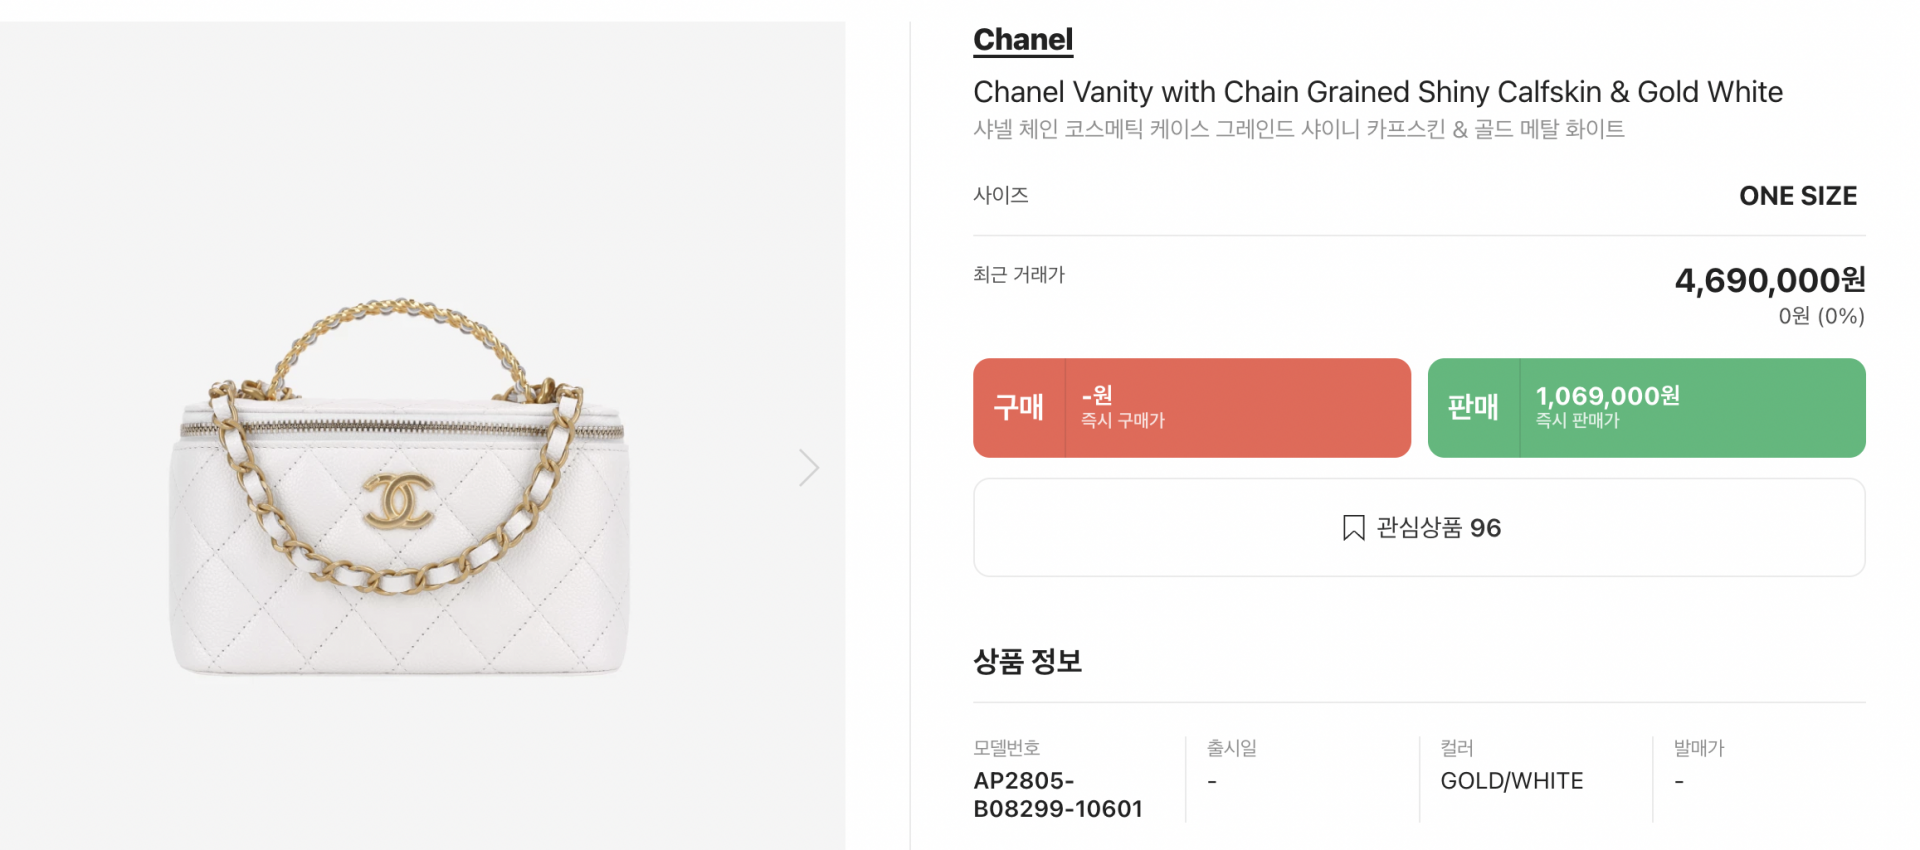1920x850 pixels.
Task: Open the Chanel brand page link
Action: pos(1022,40)
